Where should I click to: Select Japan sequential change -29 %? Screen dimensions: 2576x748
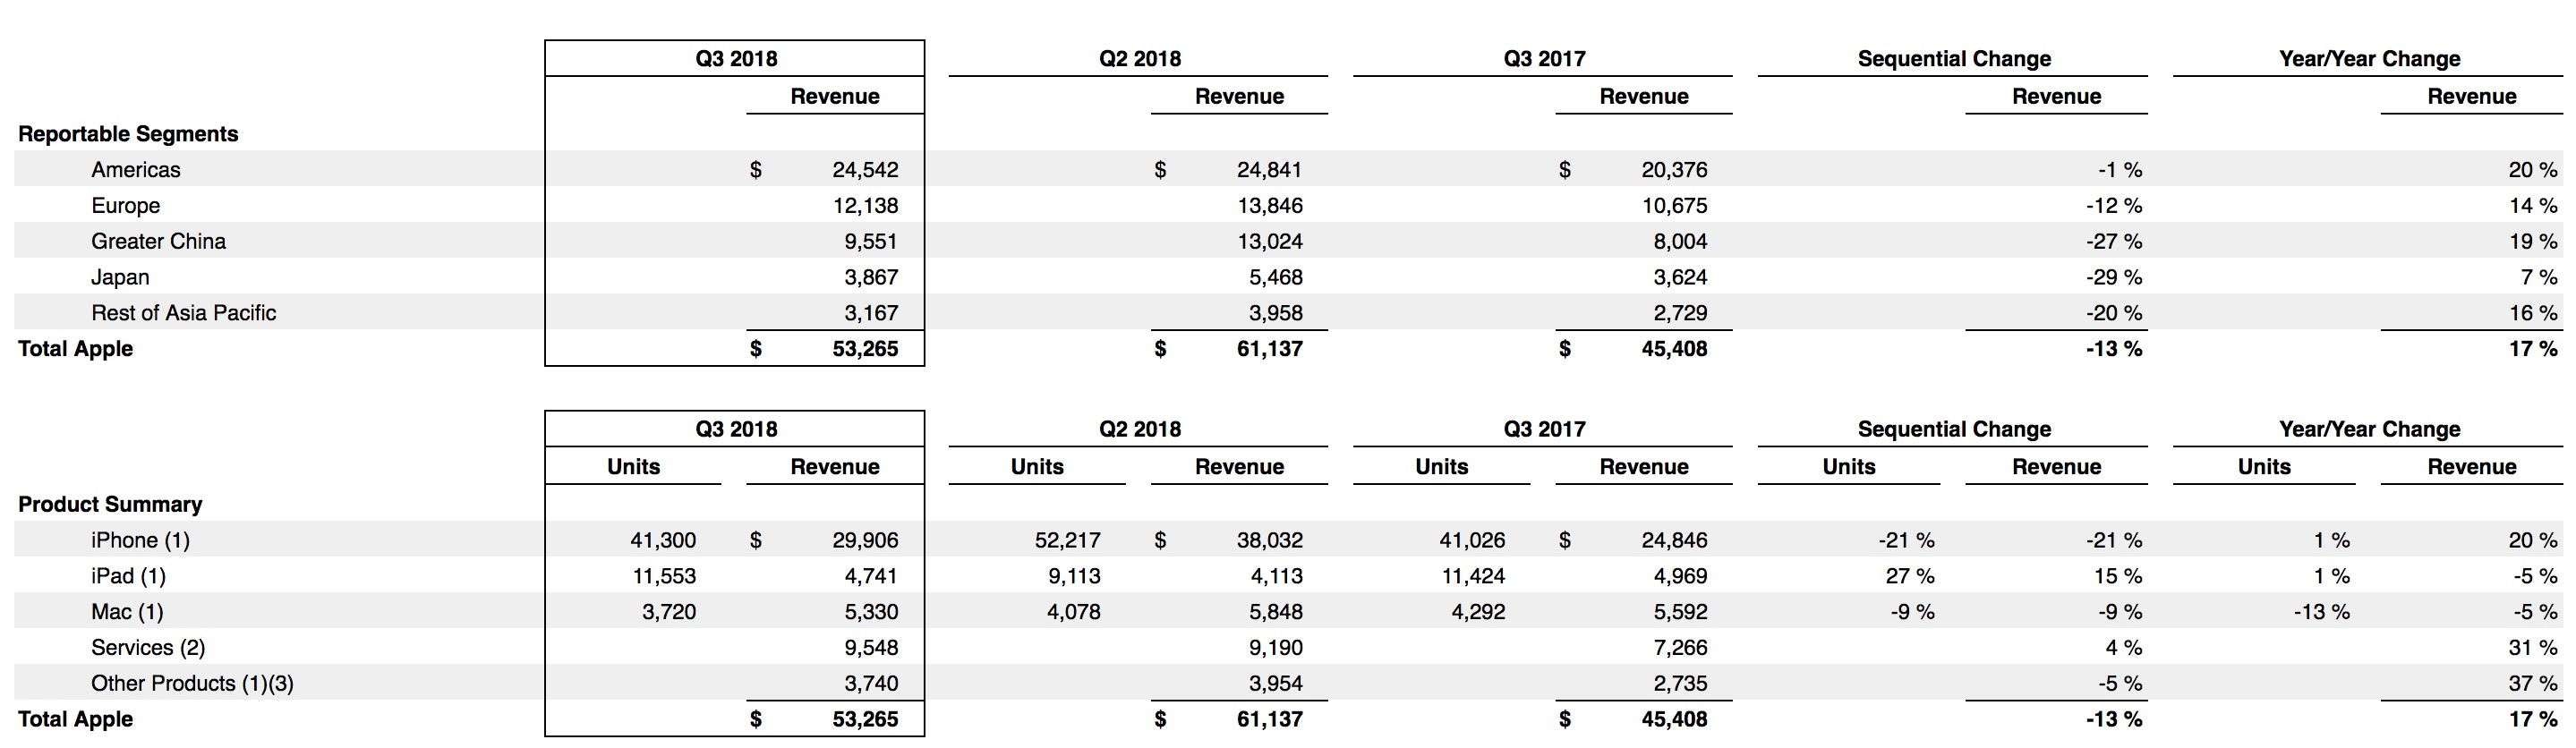(2113, 278)
